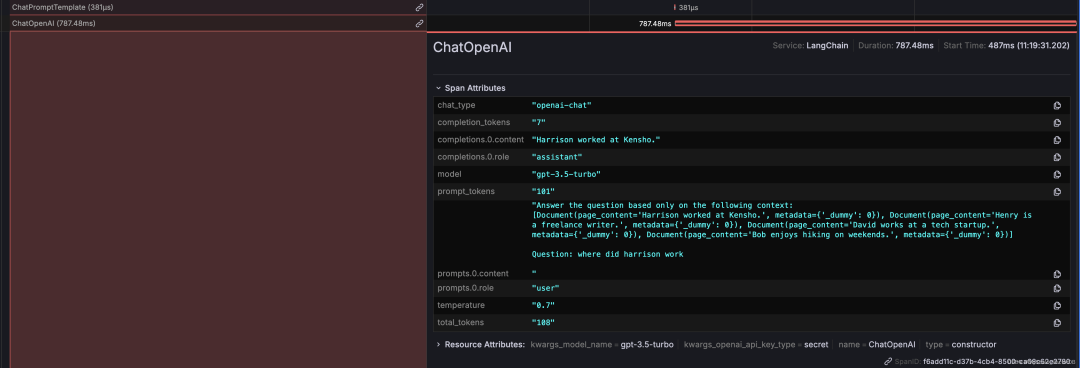Click the "assistant" role value

[557, 157]
